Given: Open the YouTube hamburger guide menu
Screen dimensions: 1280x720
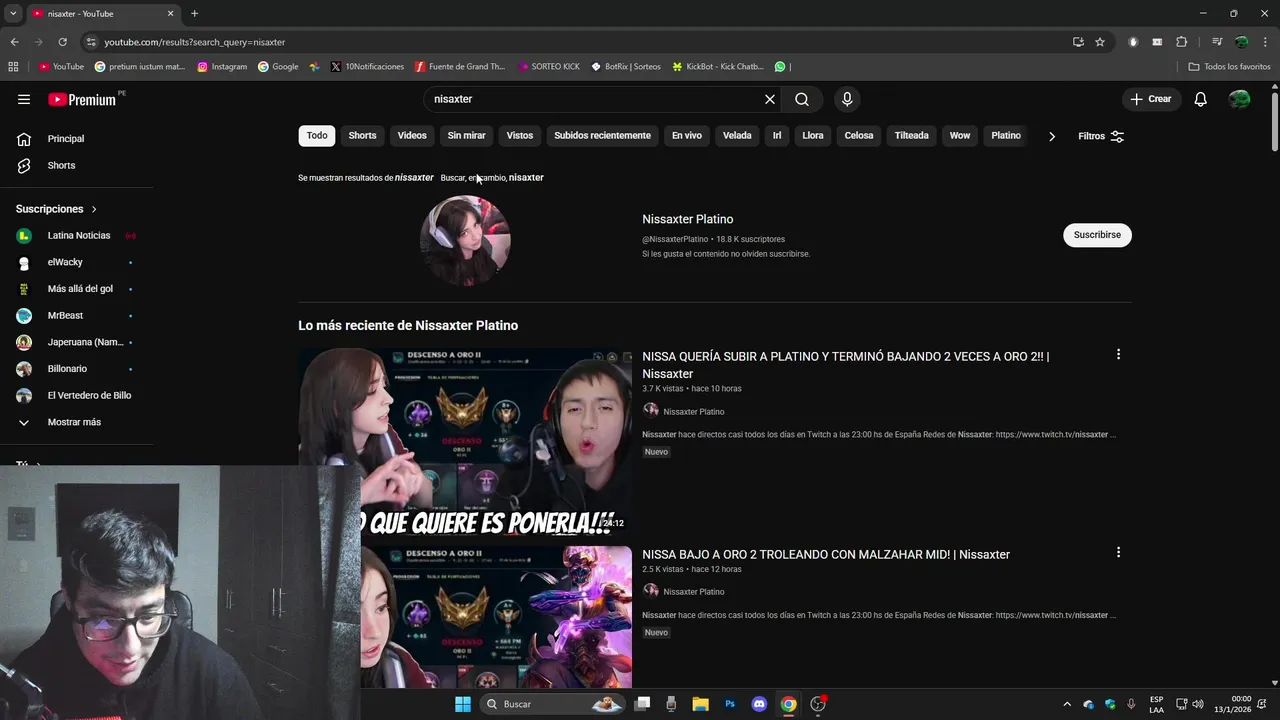Looking at the screenshot, I should pyautogui.click(x=24, y=99).
